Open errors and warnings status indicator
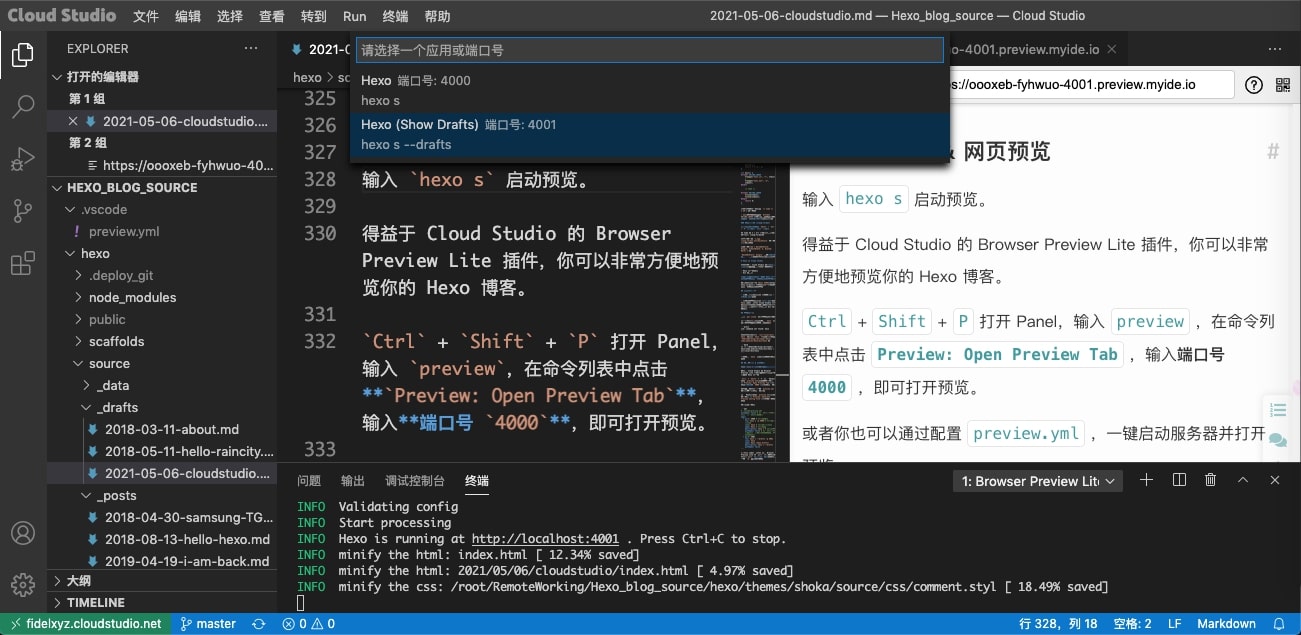 coord(308,624)
